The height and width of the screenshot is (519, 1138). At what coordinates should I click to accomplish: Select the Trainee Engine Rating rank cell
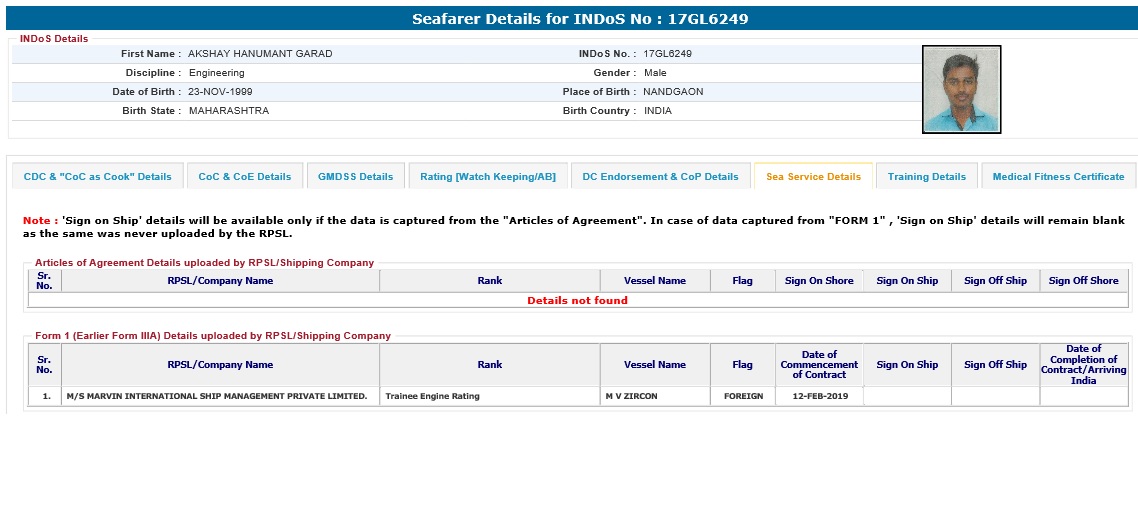pyautogui.click(x=432, y=396)
